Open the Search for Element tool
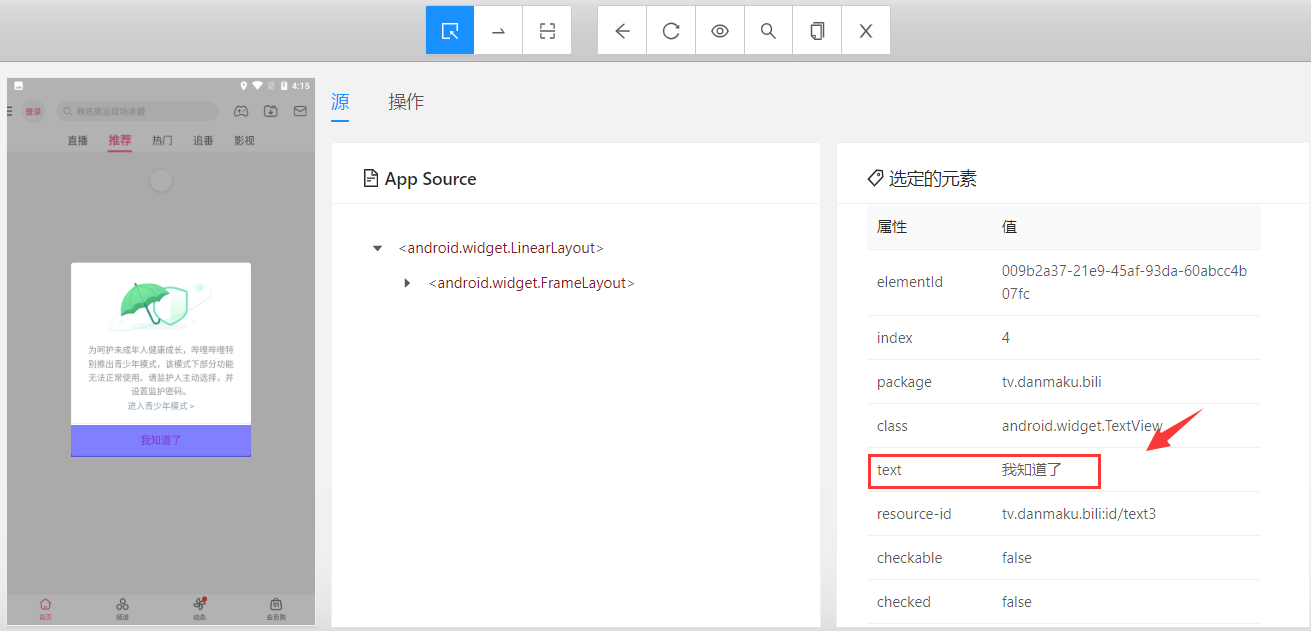 pyautogui.click(x=768, y=31)
